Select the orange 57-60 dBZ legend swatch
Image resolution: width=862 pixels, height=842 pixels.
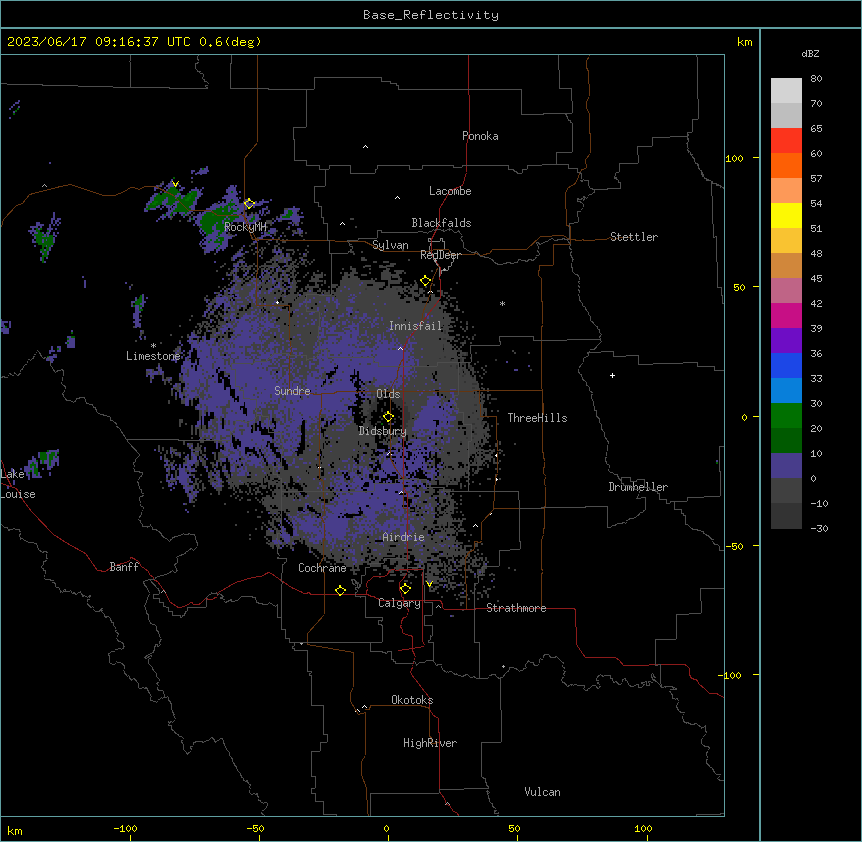pos(786,165)
